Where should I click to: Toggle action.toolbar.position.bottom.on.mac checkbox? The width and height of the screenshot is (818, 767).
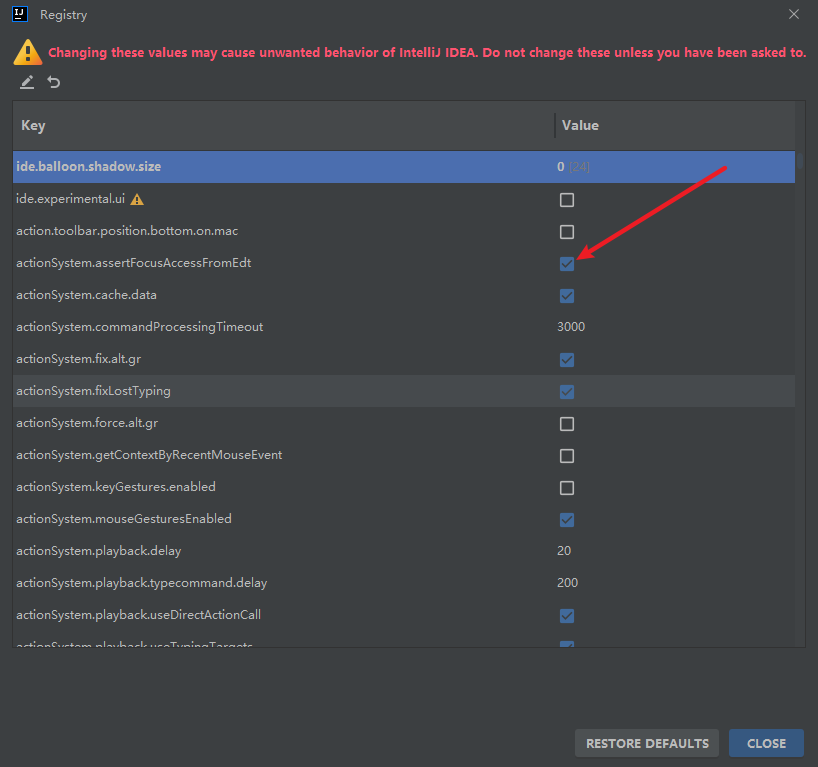(567, 232)
